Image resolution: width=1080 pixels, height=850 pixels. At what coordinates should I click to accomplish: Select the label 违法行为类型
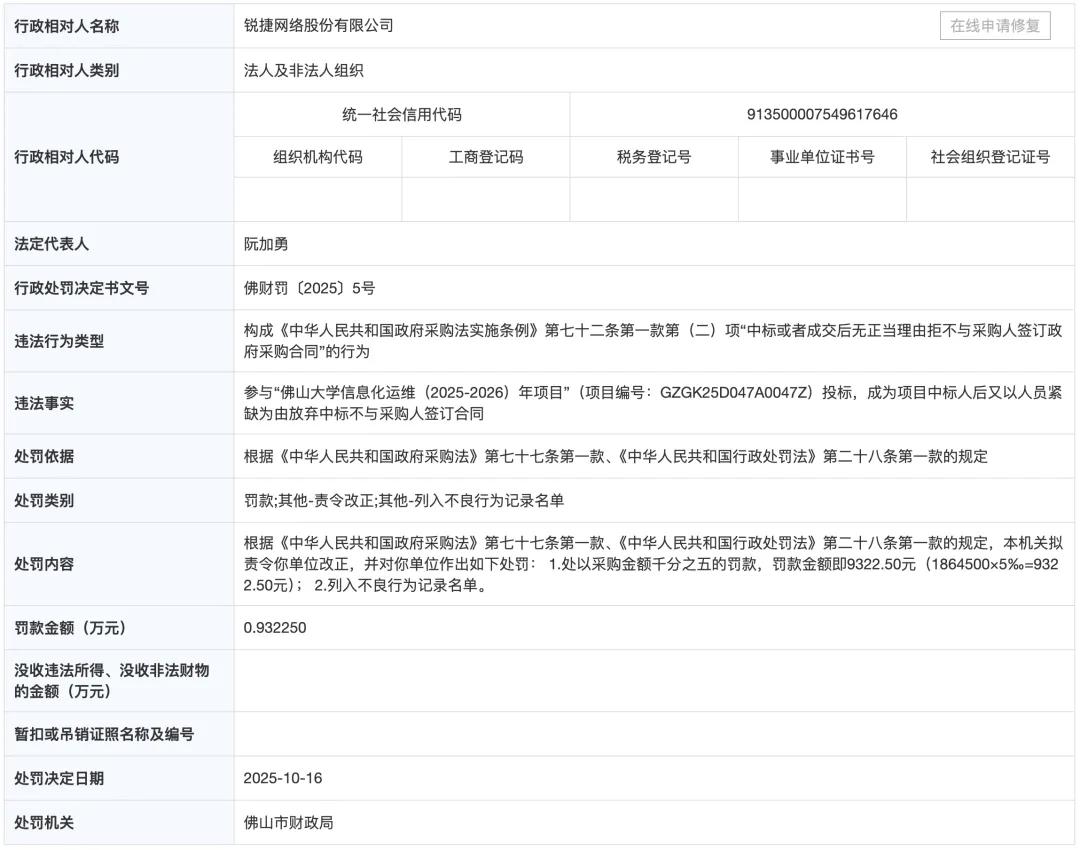pyautogui.click(x=59, y=341)
